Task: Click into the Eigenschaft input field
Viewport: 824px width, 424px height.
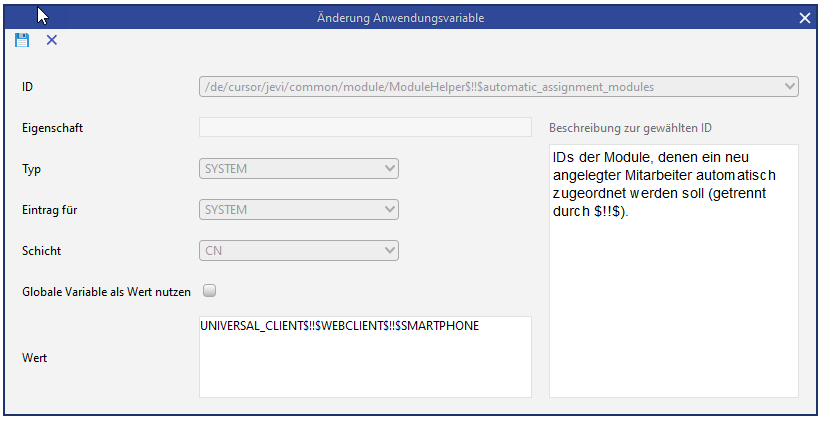Action: pos(365,127)
